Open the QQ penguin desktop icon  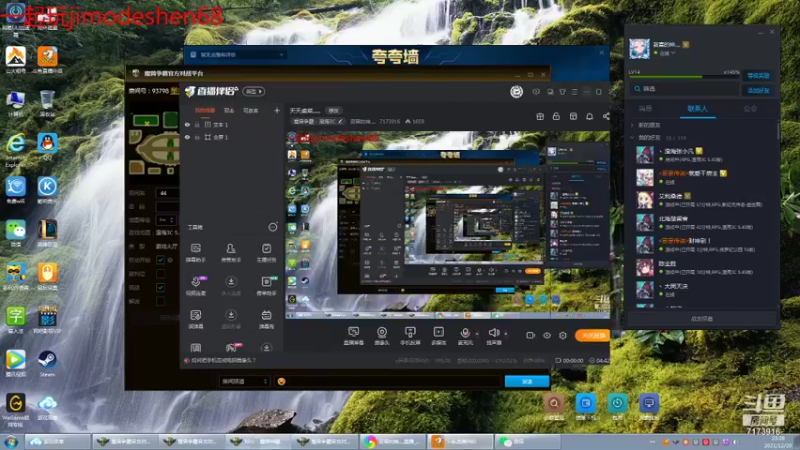(47, 144)
